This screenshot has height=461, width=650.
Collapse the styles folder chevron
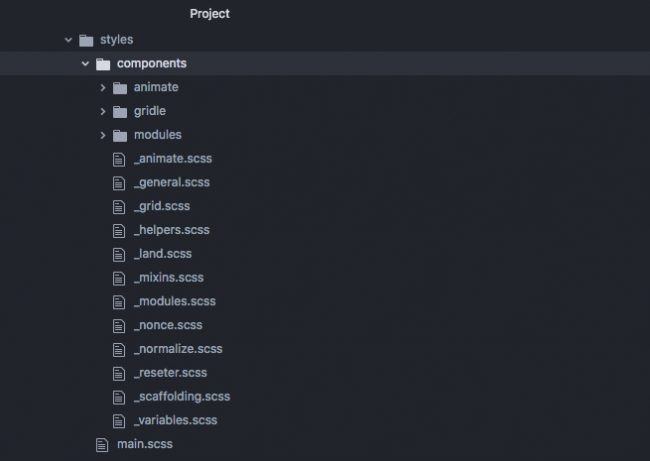pyautogui.click(x=68, y=40)
